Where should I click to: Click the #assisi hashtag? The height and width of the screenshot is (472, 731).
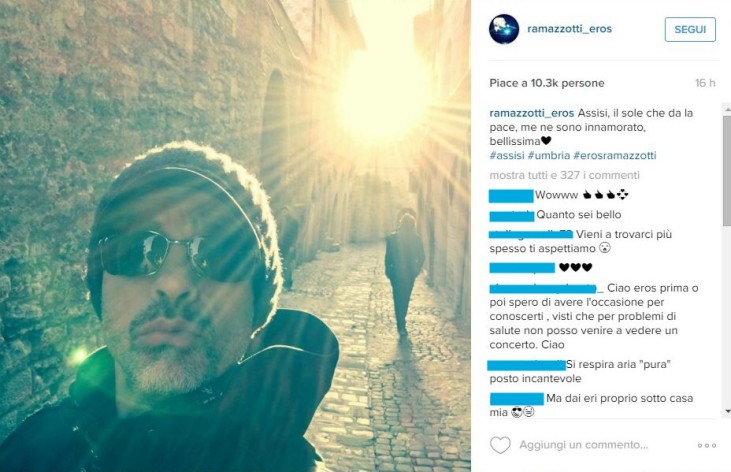click(507, 155)
